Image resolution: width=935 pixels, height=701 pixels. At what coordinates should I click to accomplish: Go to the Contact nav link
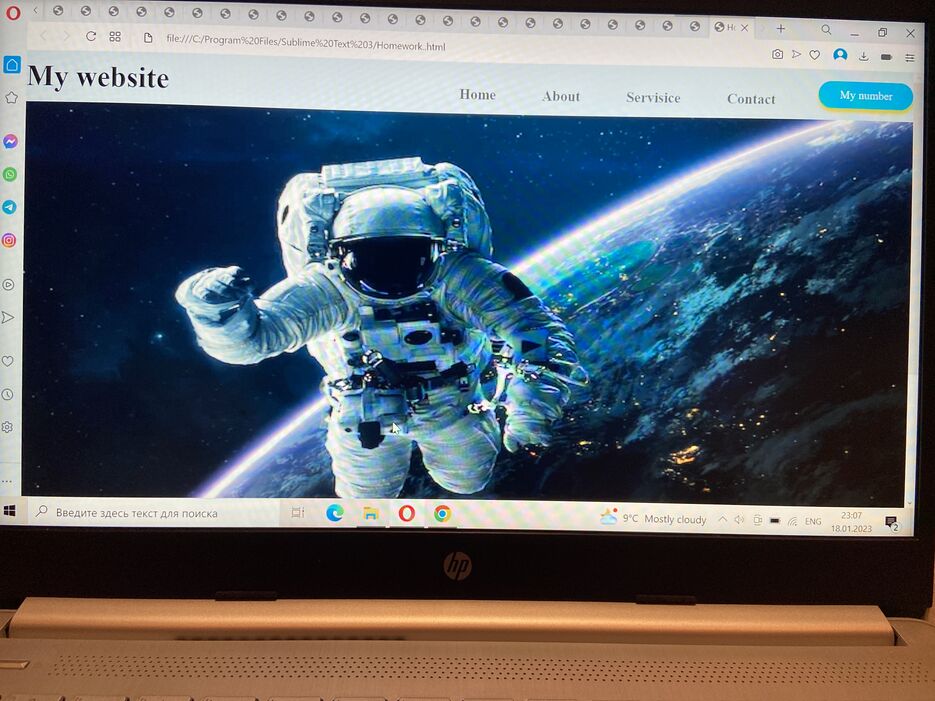point(751,99)
